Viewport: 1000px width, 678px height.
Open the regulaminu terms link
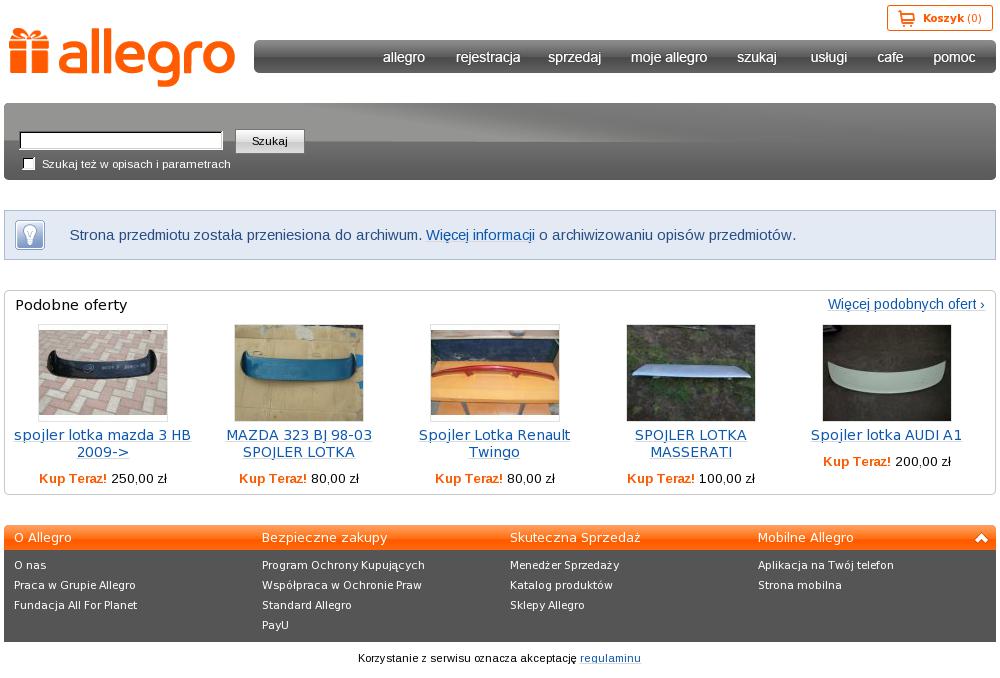(x=610, y=658)
